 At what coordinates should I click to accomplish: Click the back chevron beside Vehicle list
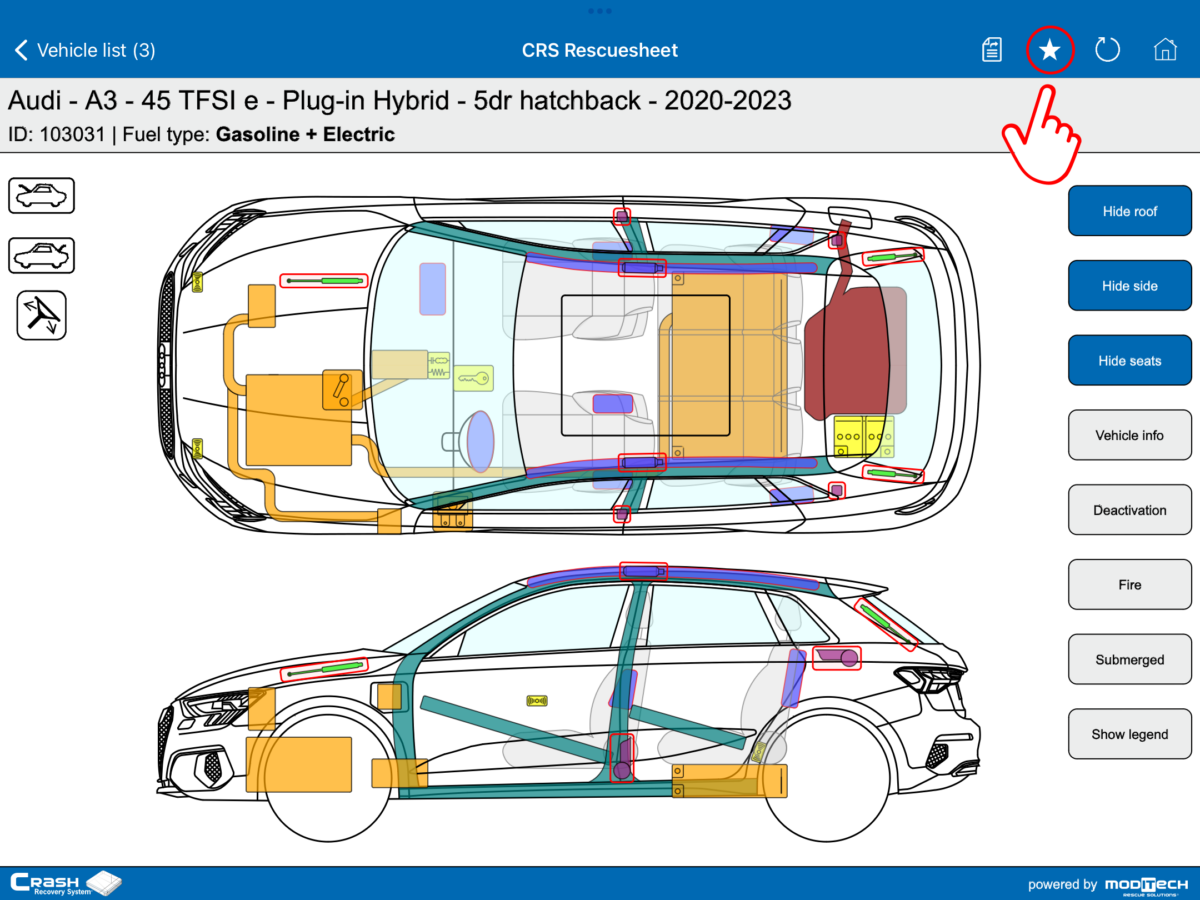[x=19, y=49]
